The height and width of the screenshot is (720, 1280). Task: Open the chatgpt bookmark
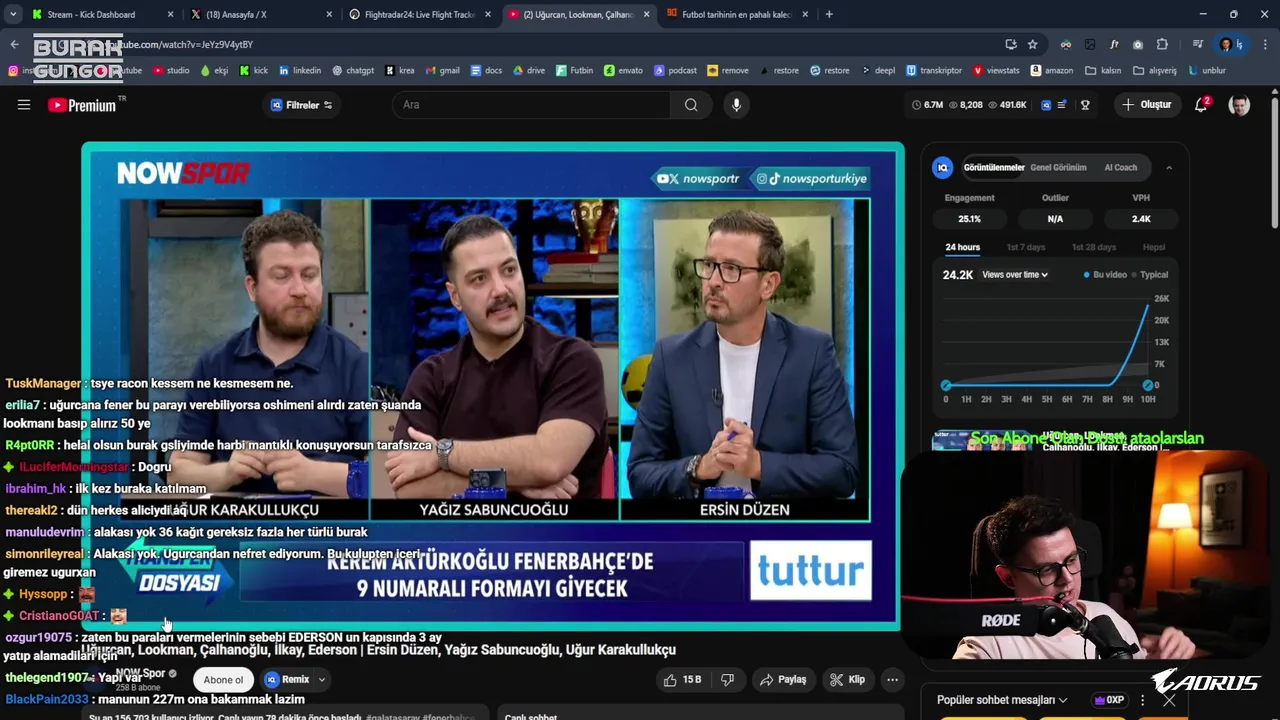click(353, 71)
